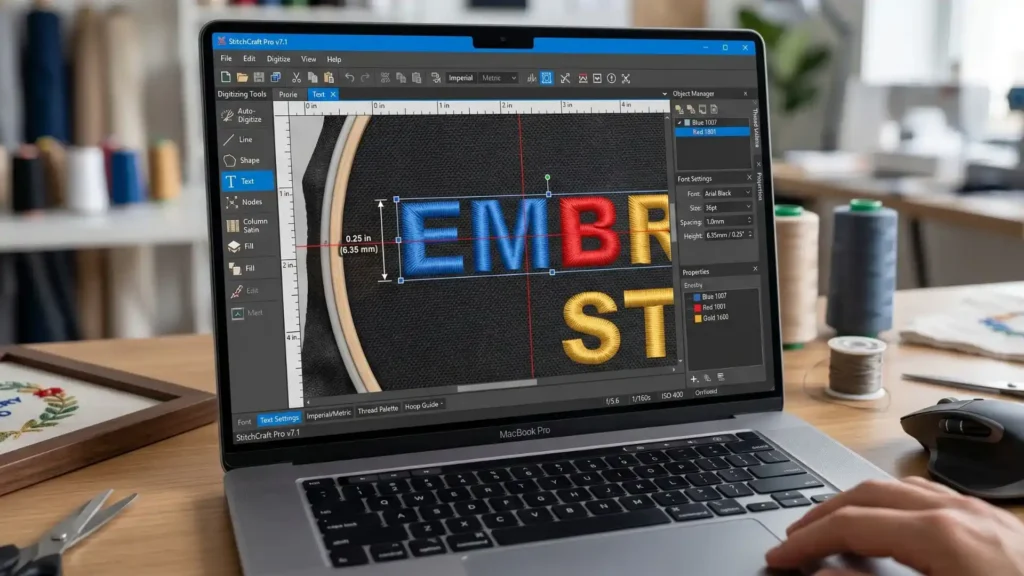Click the crossed arrows toolbar icon
The height and width of the screenshot is (576, 1024).
coord(565,78)
